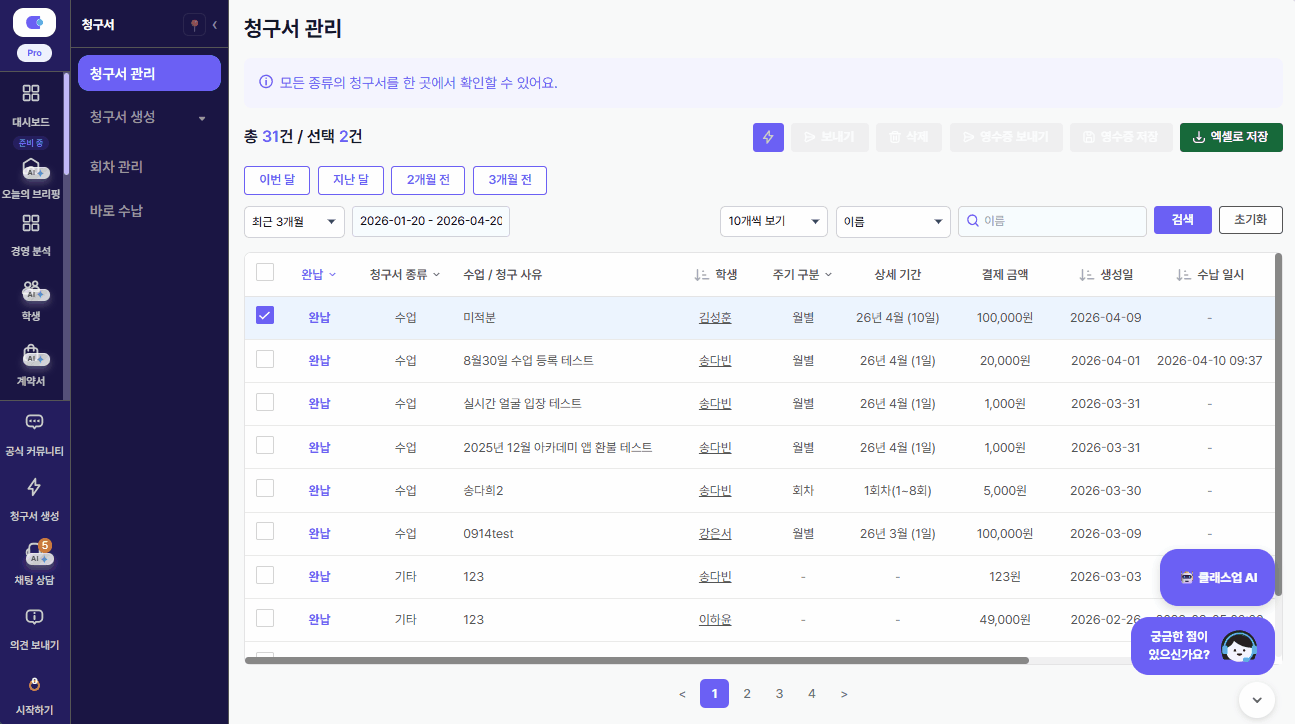
Task: Open the 바로 수납 menu item
Action: [x=116, y=211]
